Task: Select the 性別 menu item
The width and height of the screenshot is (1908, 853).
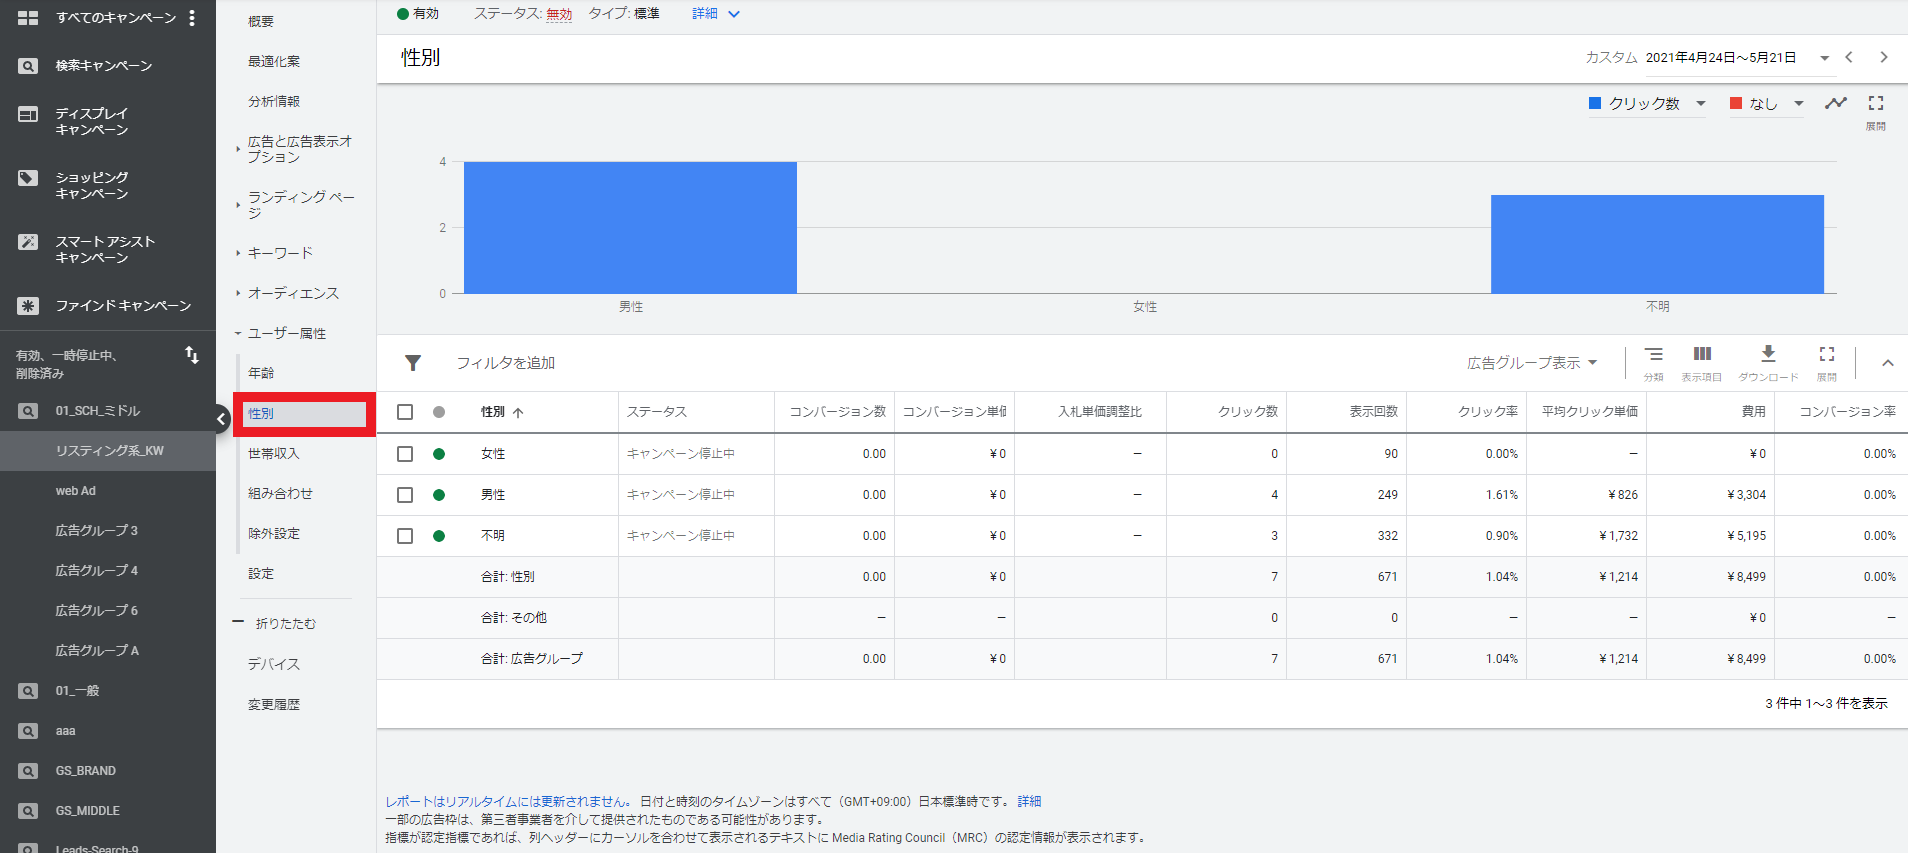Action: click(x=304, y=414)
